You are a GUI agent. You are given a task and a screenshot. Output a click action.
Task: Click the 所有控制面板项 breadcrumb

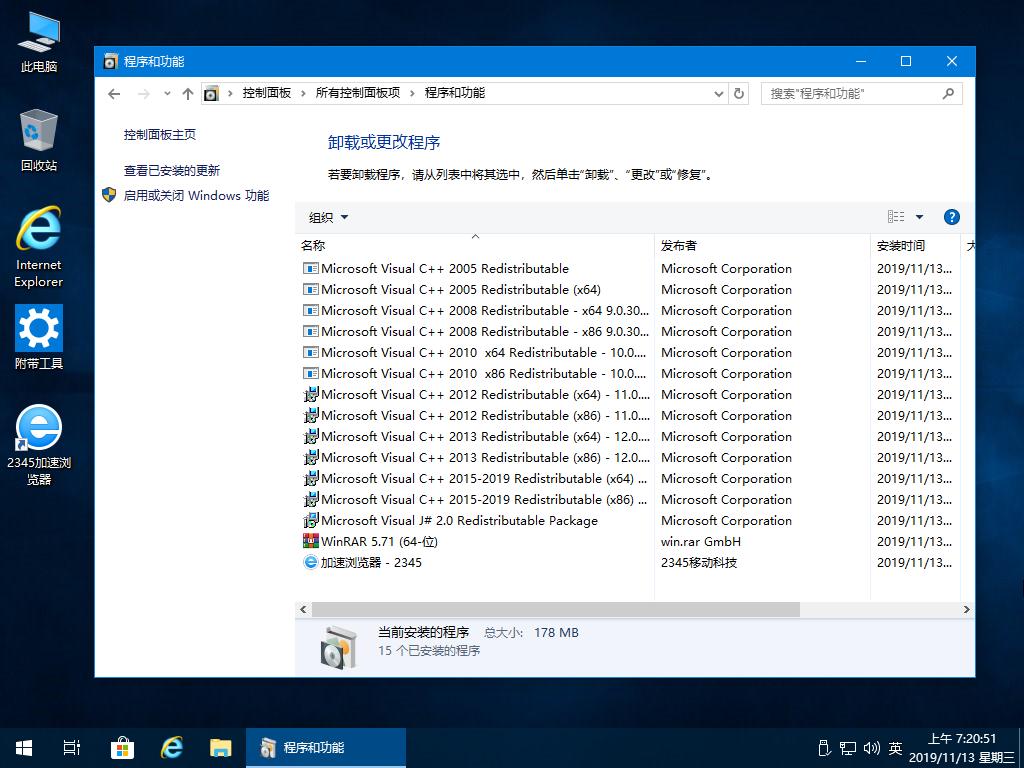tap(358, 93)
